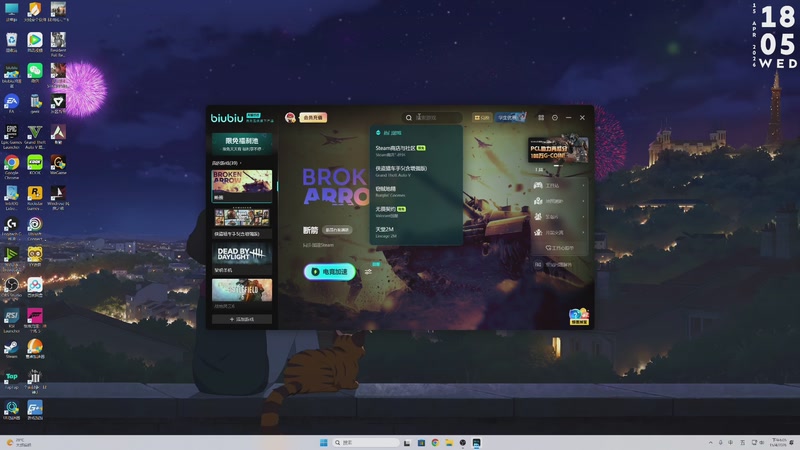Open the WeChat desktop icon
Viewport: 800px width, 450px height.
[x=35, y=73]
